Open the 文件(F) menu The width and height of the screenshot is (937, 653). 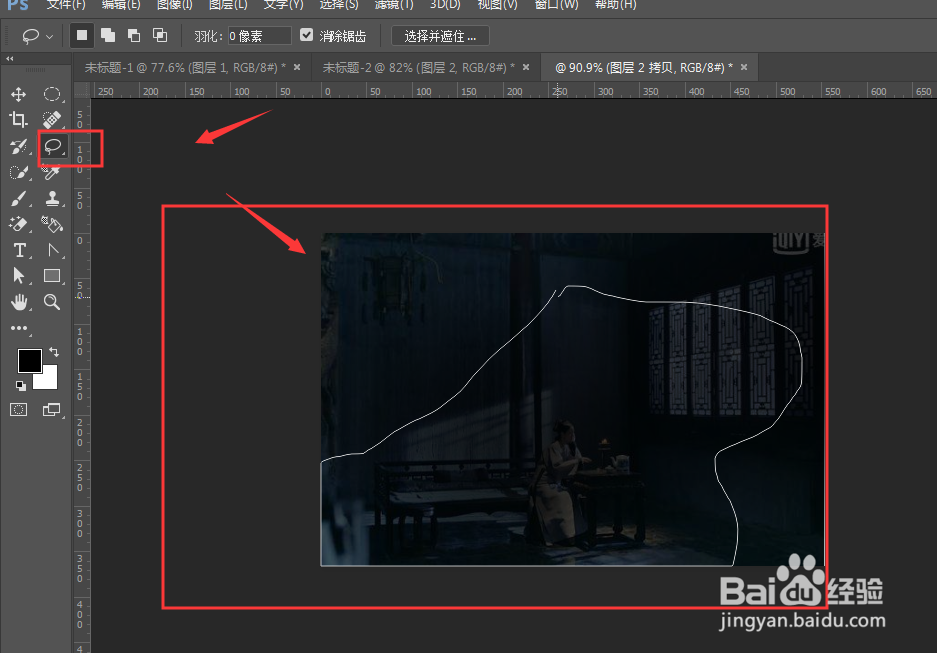pyautogui.click(x=66, y=5)
